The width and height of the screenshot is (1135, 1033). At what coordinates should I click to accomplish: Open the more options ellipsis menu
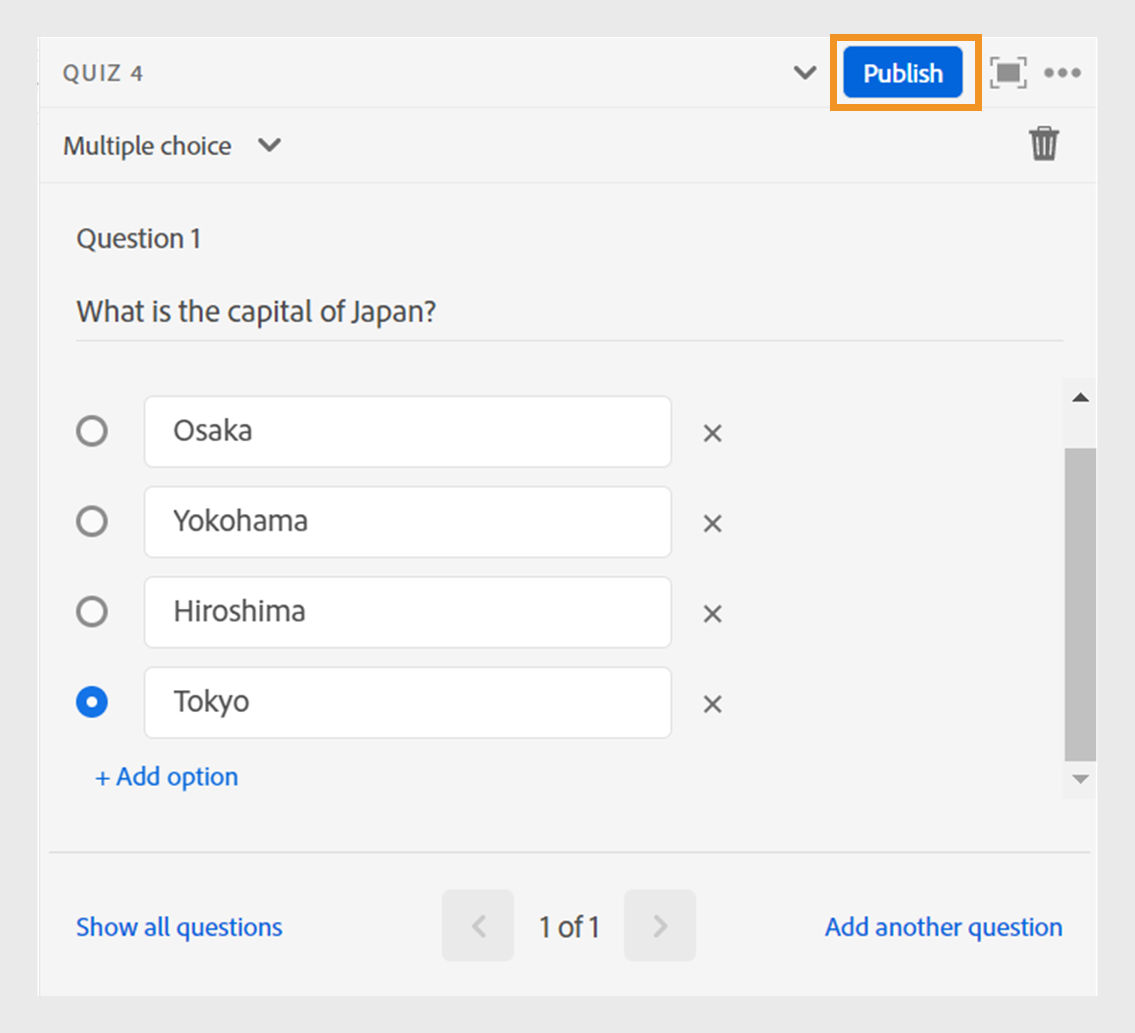click(1063, 72)
